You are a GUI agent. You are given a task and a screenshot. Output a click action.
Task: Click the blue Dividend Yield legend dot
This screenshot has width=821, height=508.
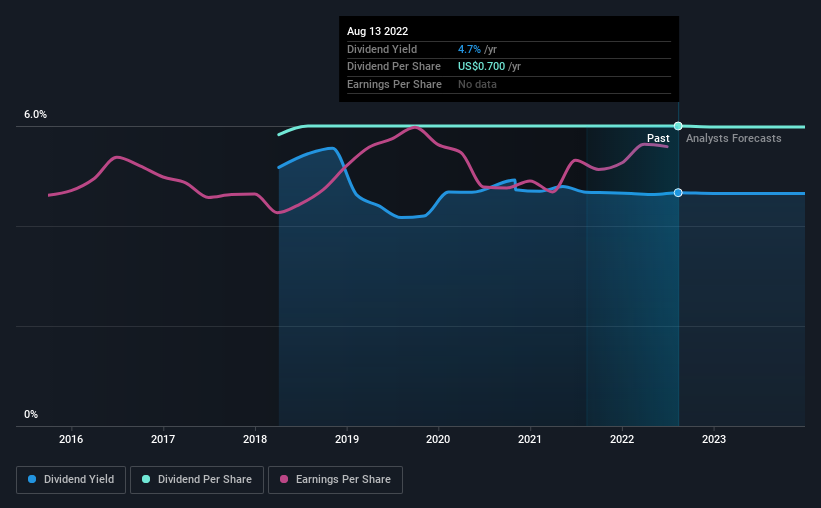pos(32,479)
